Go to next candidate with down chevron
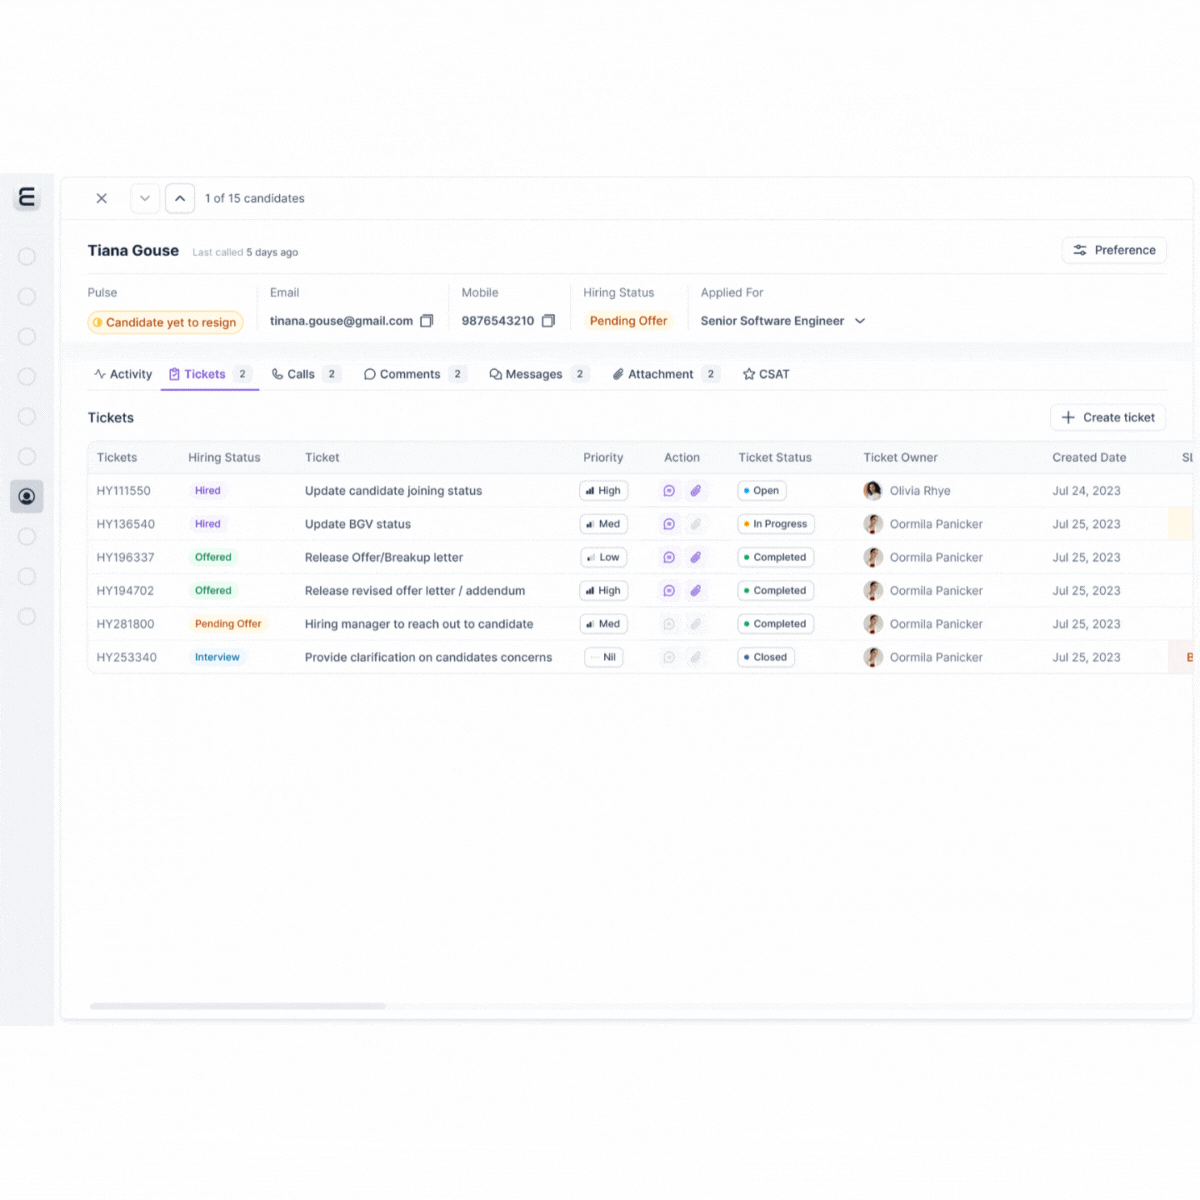Image resolution: width=1200 pixels, height=1200 pixels. point(145,198)
